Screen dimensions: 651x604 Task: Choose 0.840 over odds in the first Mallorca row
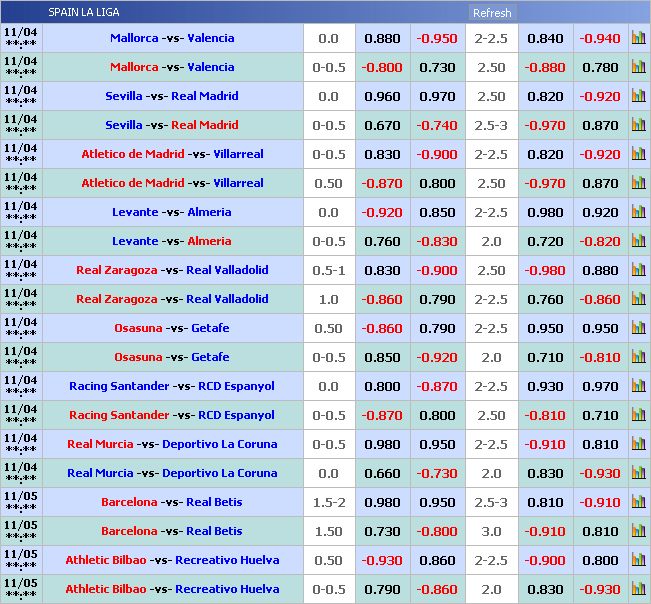pos(545,38)
